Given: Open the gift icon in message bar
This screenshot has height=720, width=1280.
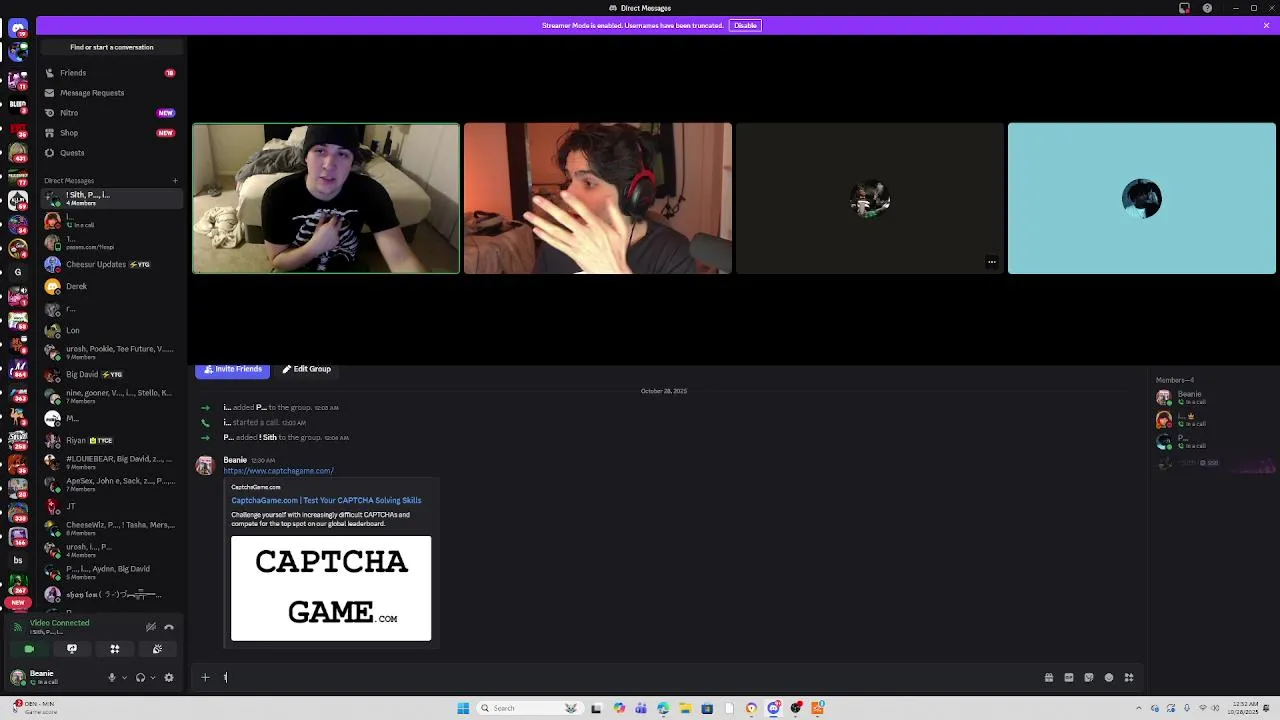Looking at the screenshot, I should (x=1049, y=678).
